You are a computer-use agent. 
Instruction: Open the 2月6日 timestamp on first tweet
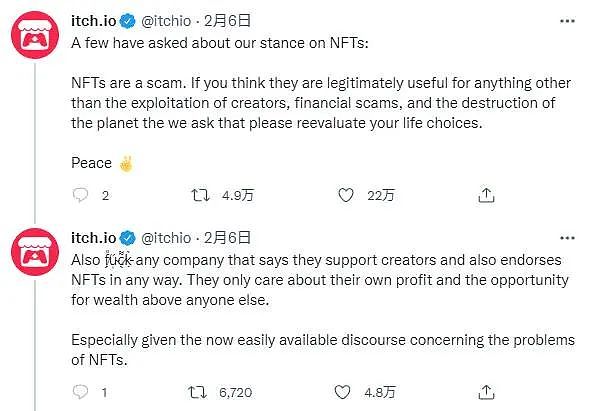coord(227,21)
